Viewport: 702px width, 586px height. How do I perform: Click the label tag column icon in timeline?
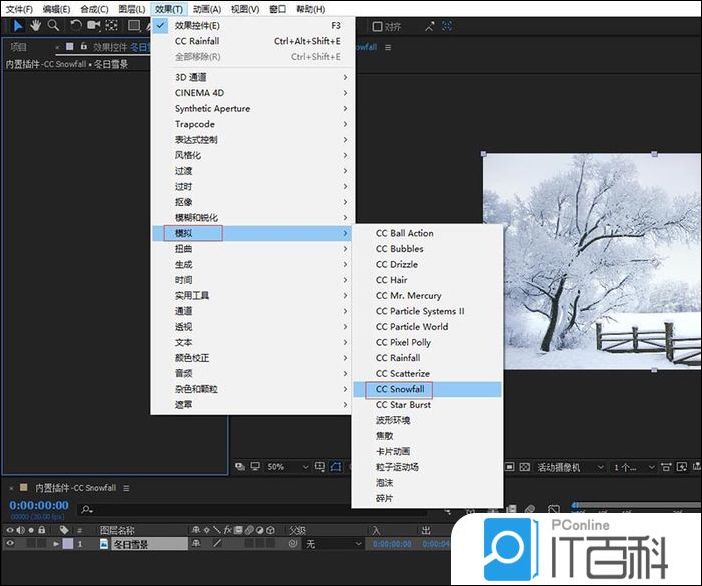[x=64, y=530]
